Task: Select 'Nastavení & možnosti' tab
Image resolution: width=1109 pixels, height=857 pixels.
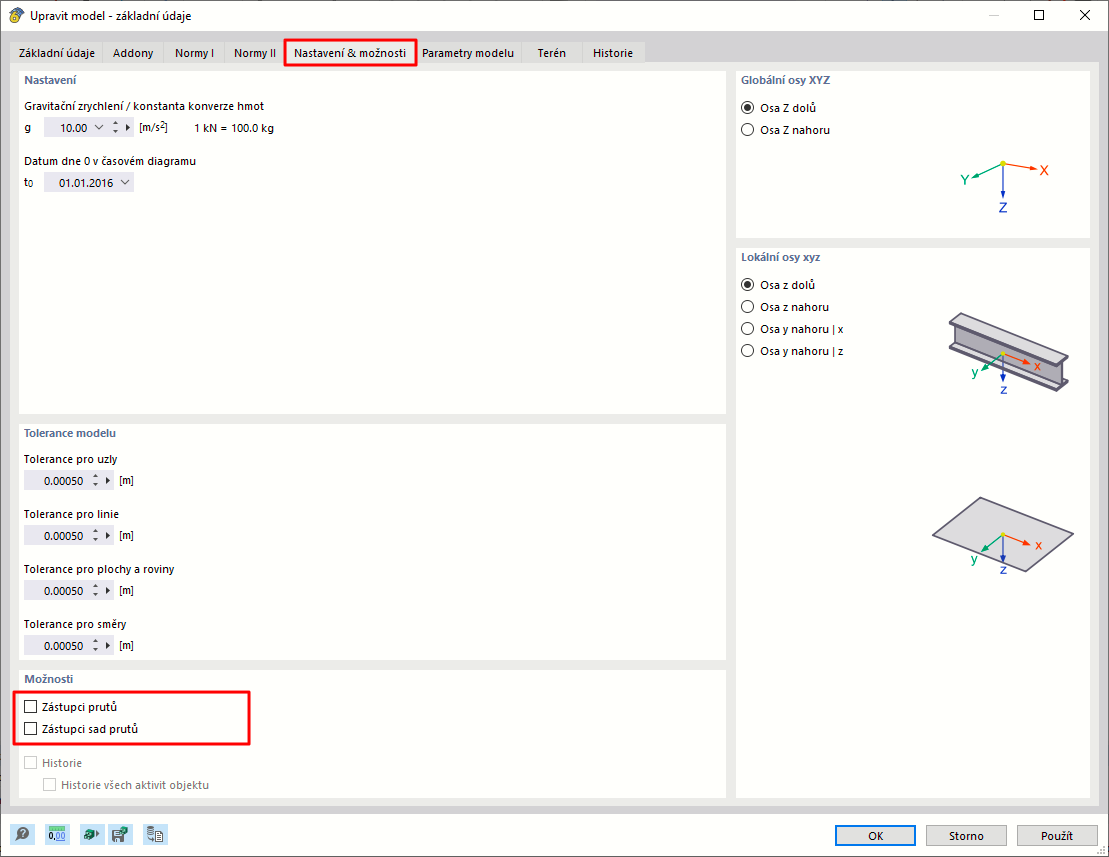Action: 350,53
